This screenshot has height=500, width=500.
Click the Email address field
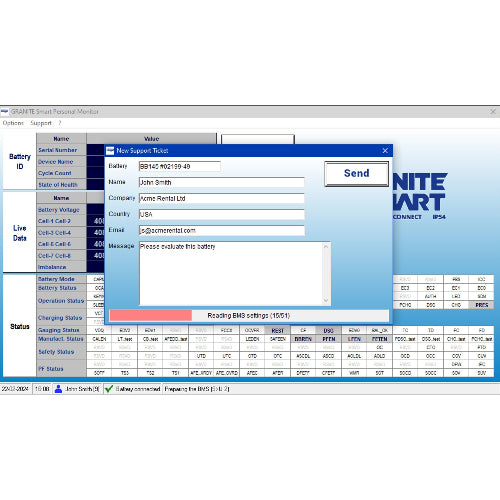coord(222,230)
